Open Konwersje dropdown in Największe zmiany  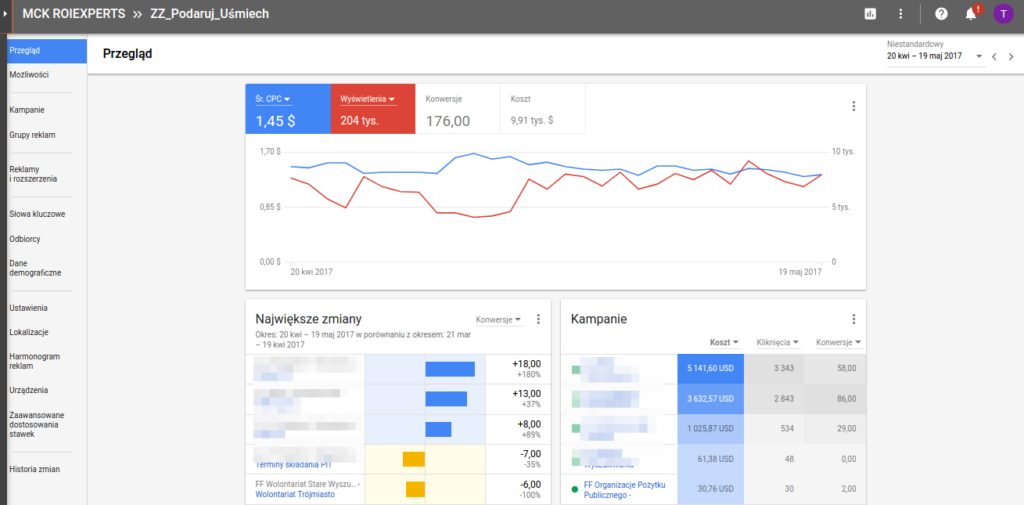coord(498,320)
